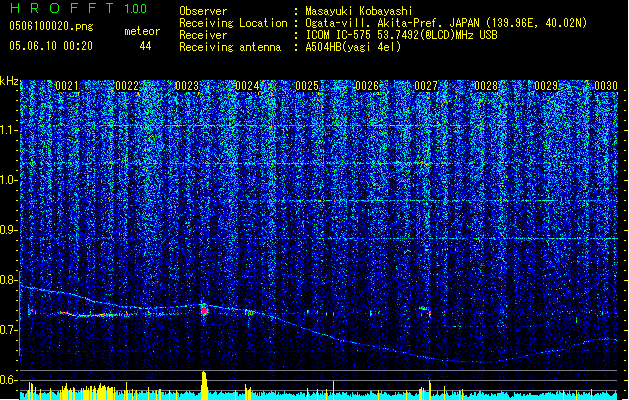The height and width of the screenshot is (400, 629).
Task: Click the HROFFT title text
Action: point(62,8)
